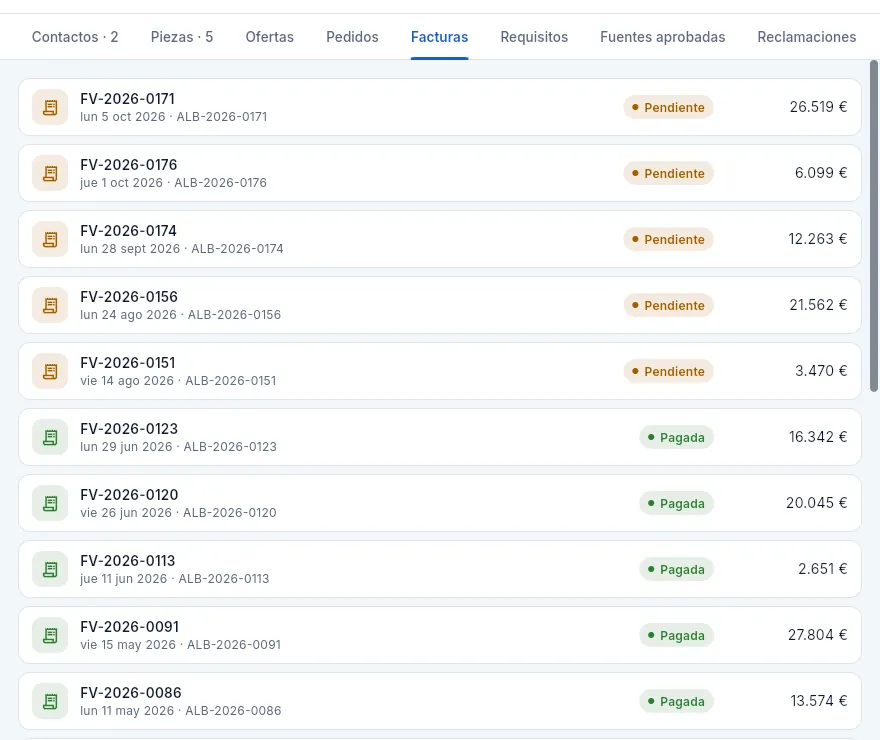This screenshot has height=740, width=880.
Task: Click the amount 20.045 €
Action: point(817,503)
